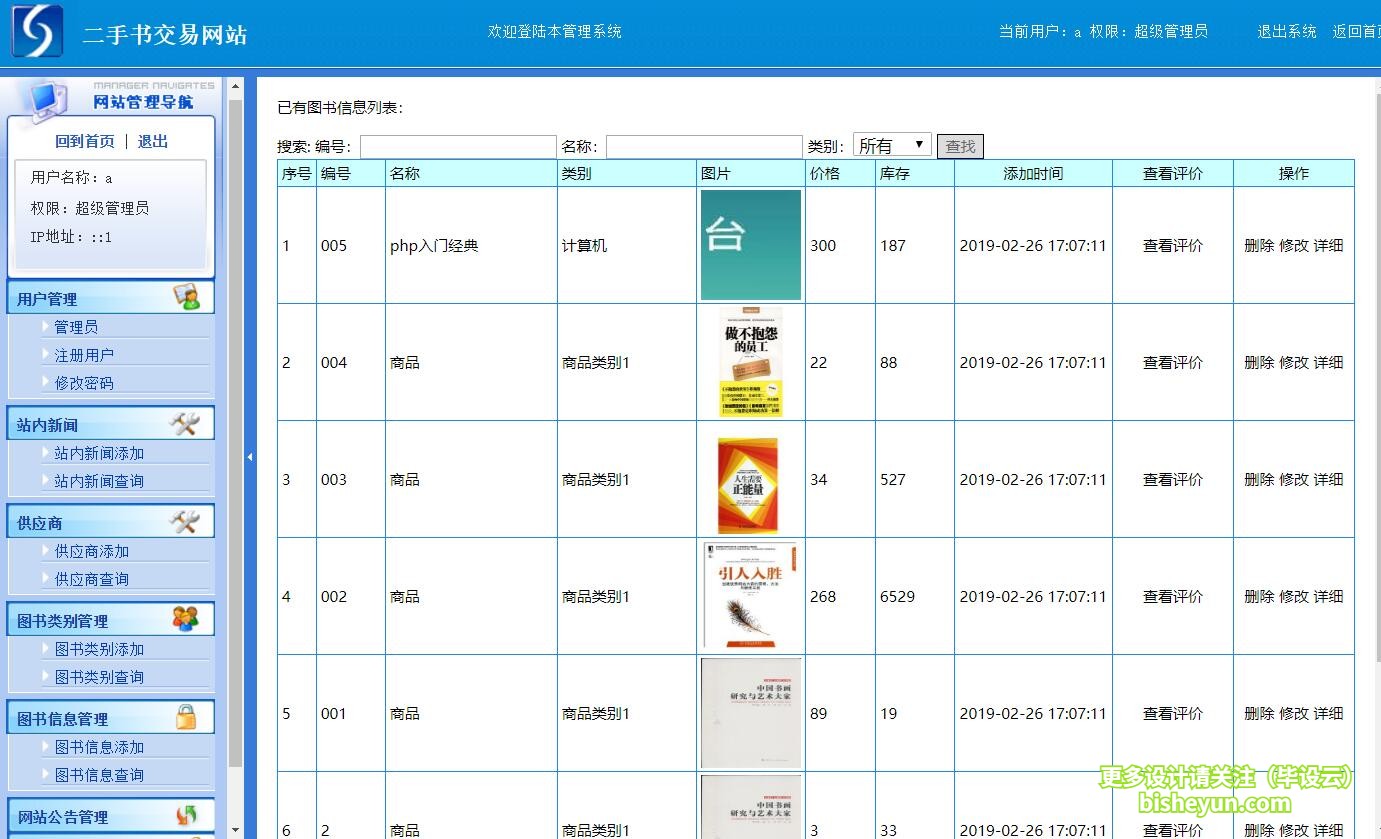The height and width of the screenshot is (839, 1381).
Task: Open 图书信息添加 in the sidebar
Action: 99,747
